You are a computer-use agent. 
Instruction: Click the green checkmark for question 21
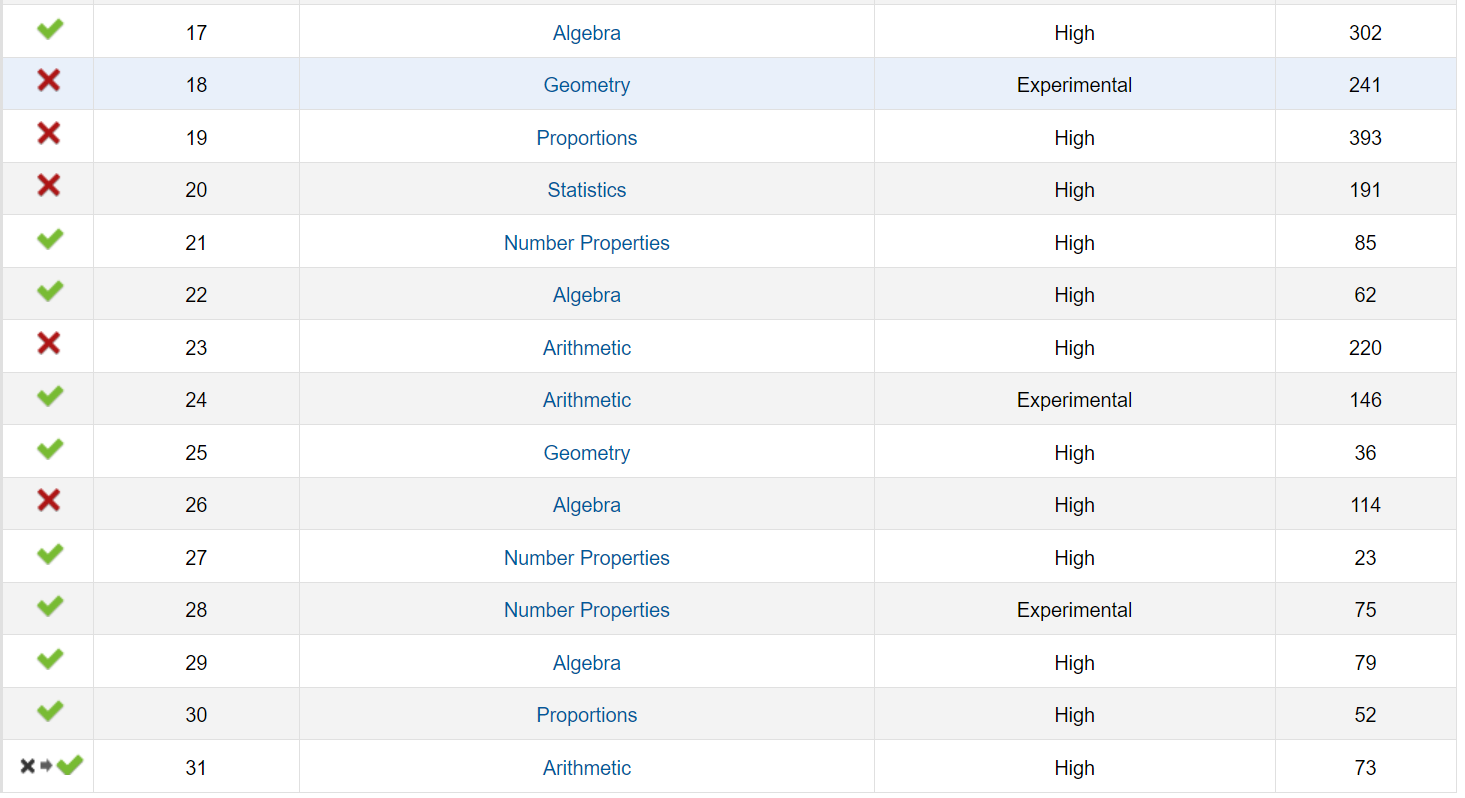pos(49,240)
